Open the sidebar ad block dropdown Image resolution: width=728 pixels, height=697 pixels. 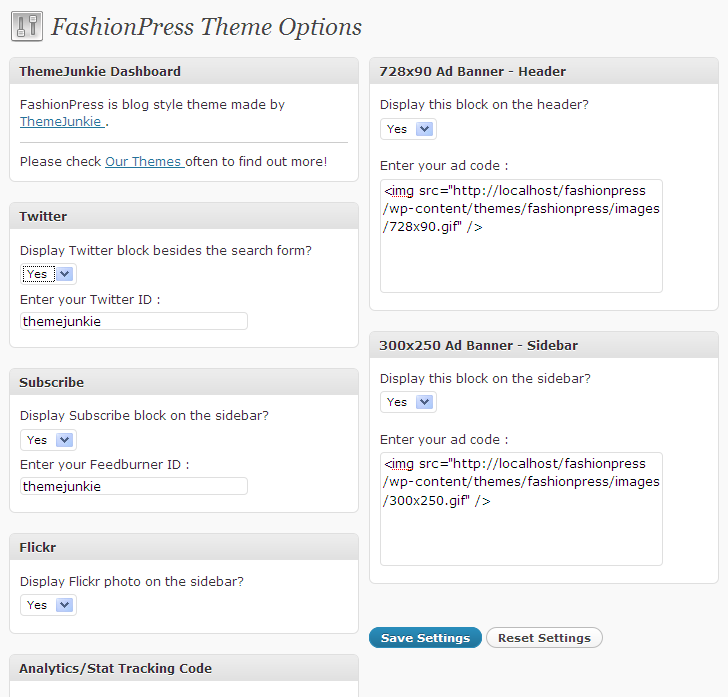click(x=408, y=402)
